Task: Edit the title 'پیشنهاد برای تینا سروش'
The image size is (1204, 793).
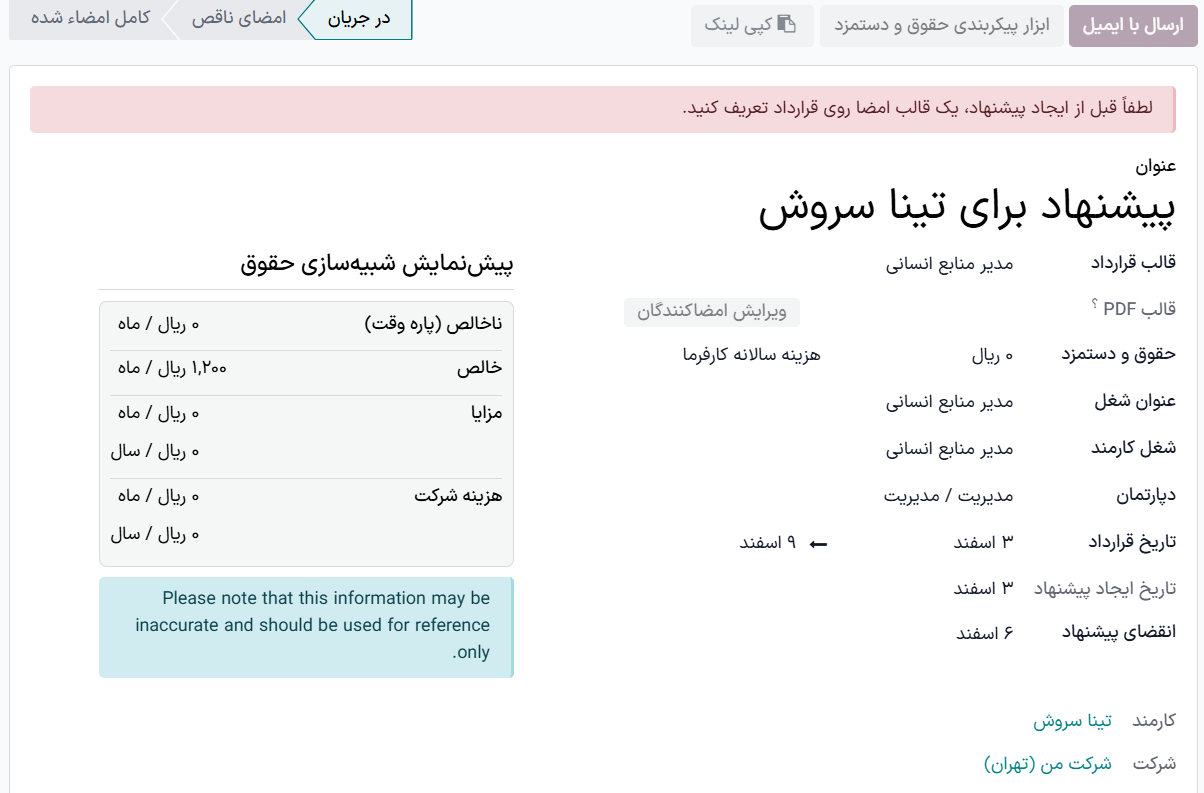Action: coord(967,207)
